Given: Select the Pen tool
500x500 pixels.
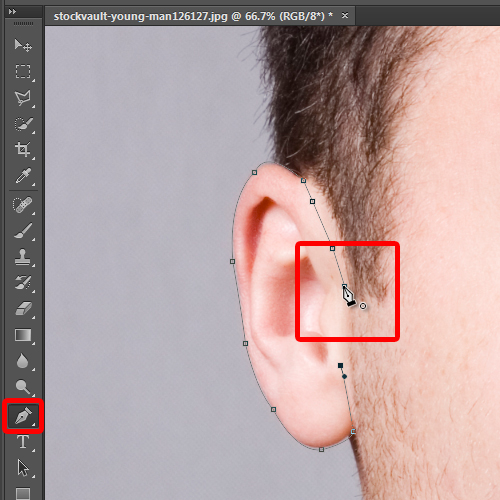Looking at the screenshot, I should [x=23, y=416].
